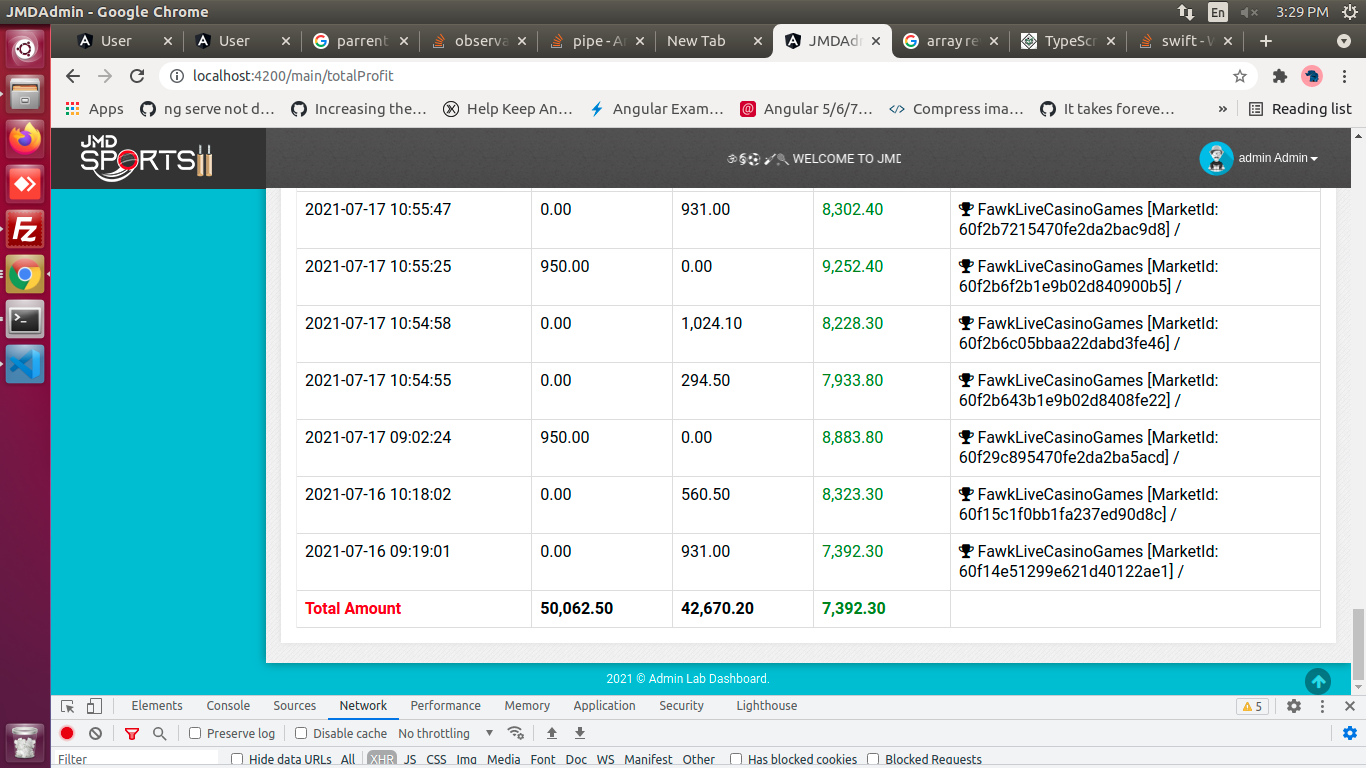Toggle the device toolbar icon in DevTools
Screen dimensions: 1366x768
click(94, 706)
